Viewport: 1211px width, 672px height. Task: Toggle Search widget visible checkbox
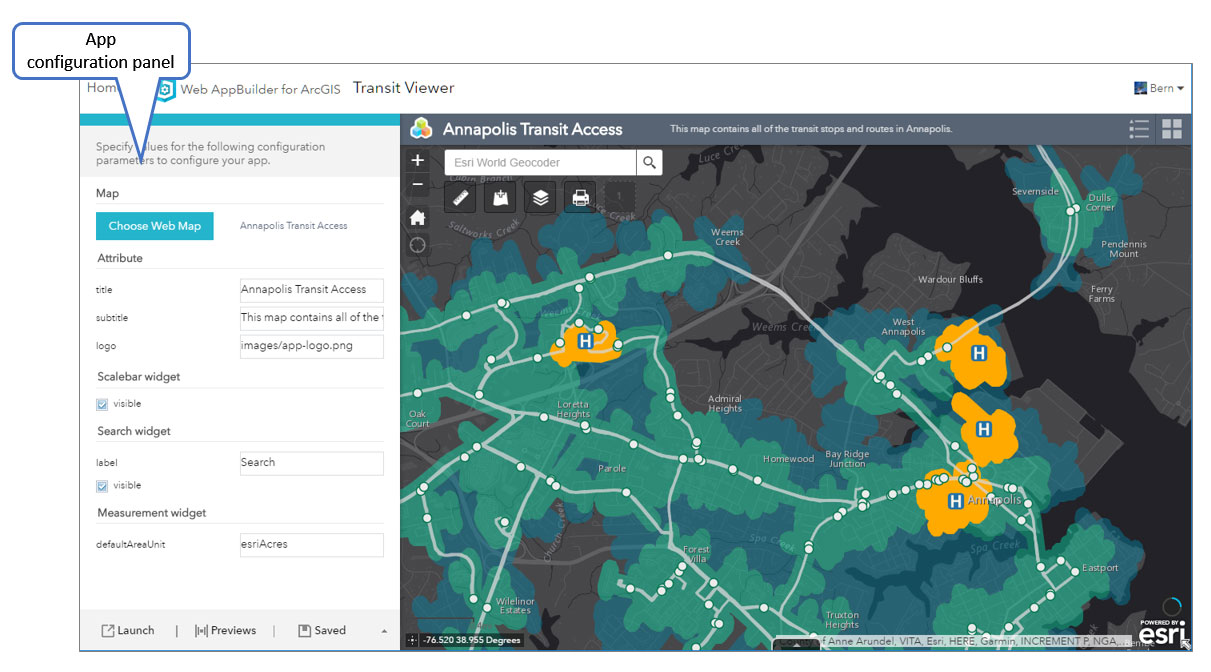click(102, 486)
